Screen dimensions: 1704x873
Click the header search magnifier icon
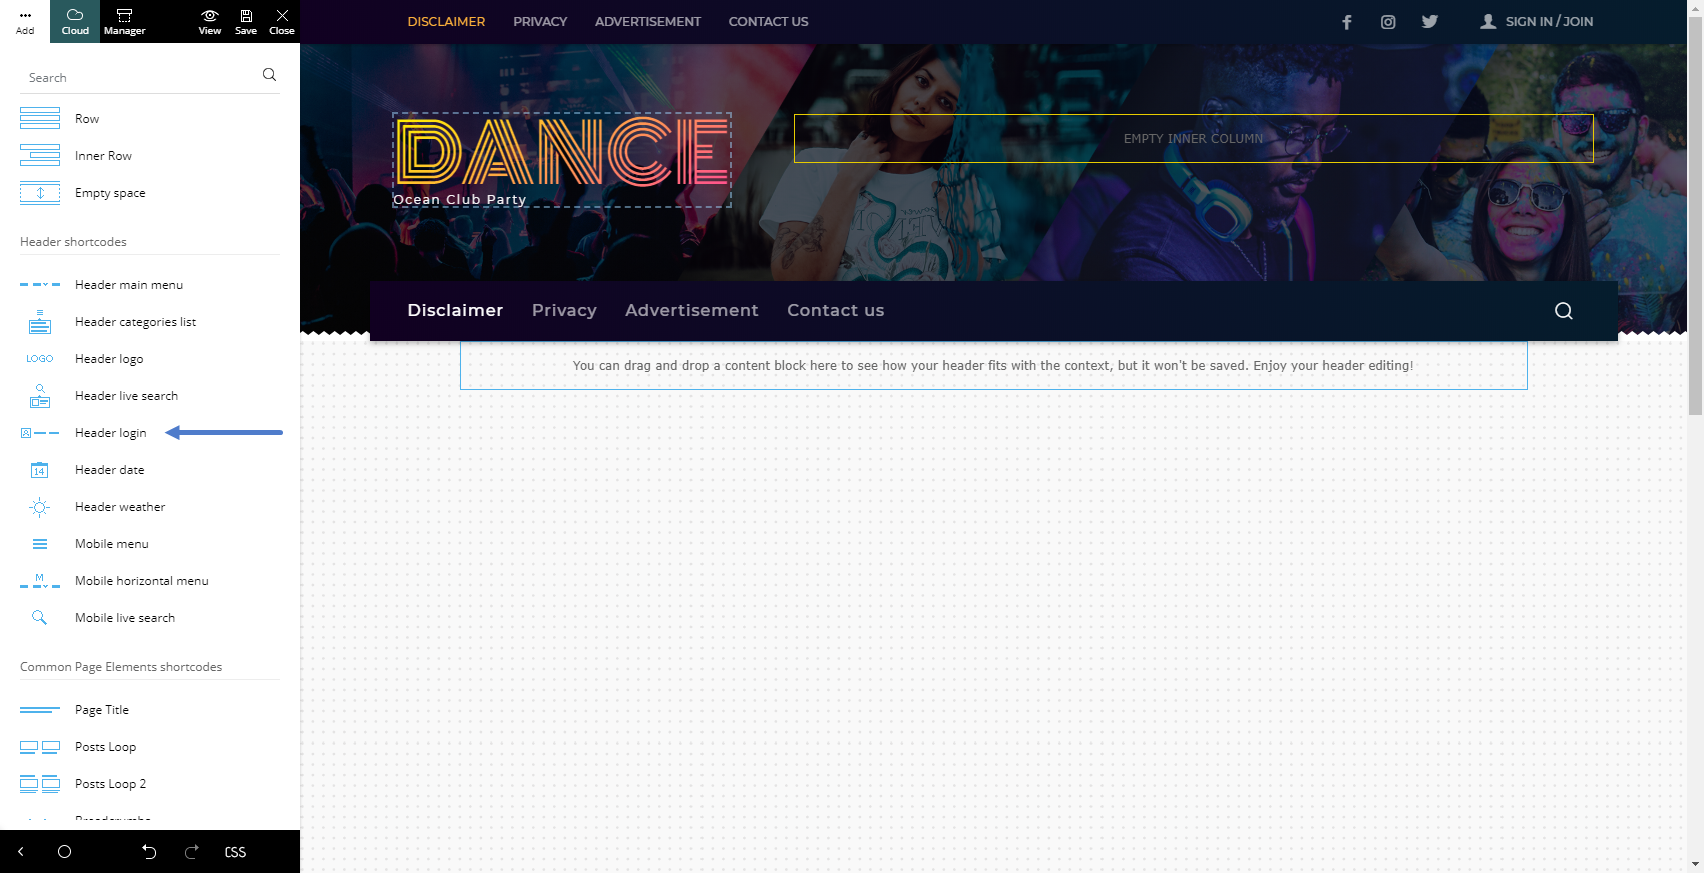click(x=1564, y=311)
